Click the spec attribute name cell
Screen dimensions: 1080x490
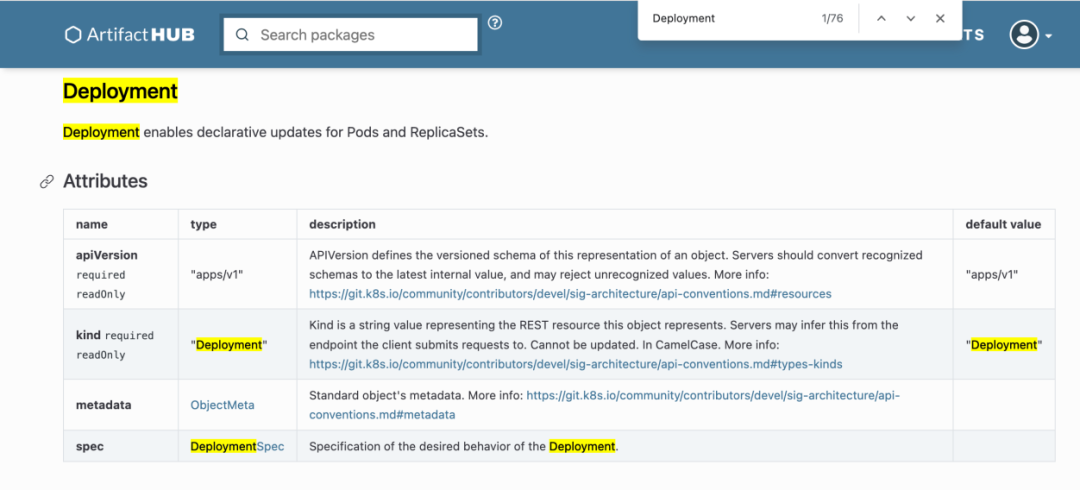[x=121, y=447]
